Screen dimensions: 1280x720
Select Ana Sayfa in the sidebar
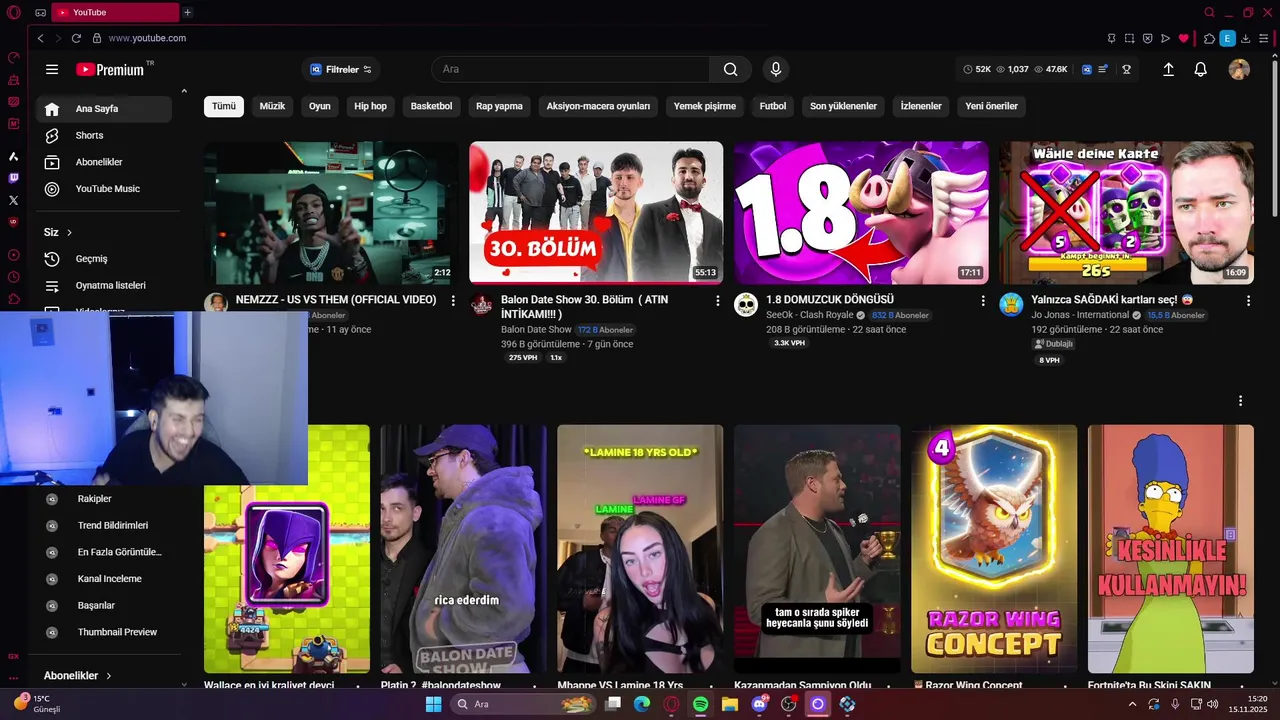pyautogui.click(x=104, y=109)
